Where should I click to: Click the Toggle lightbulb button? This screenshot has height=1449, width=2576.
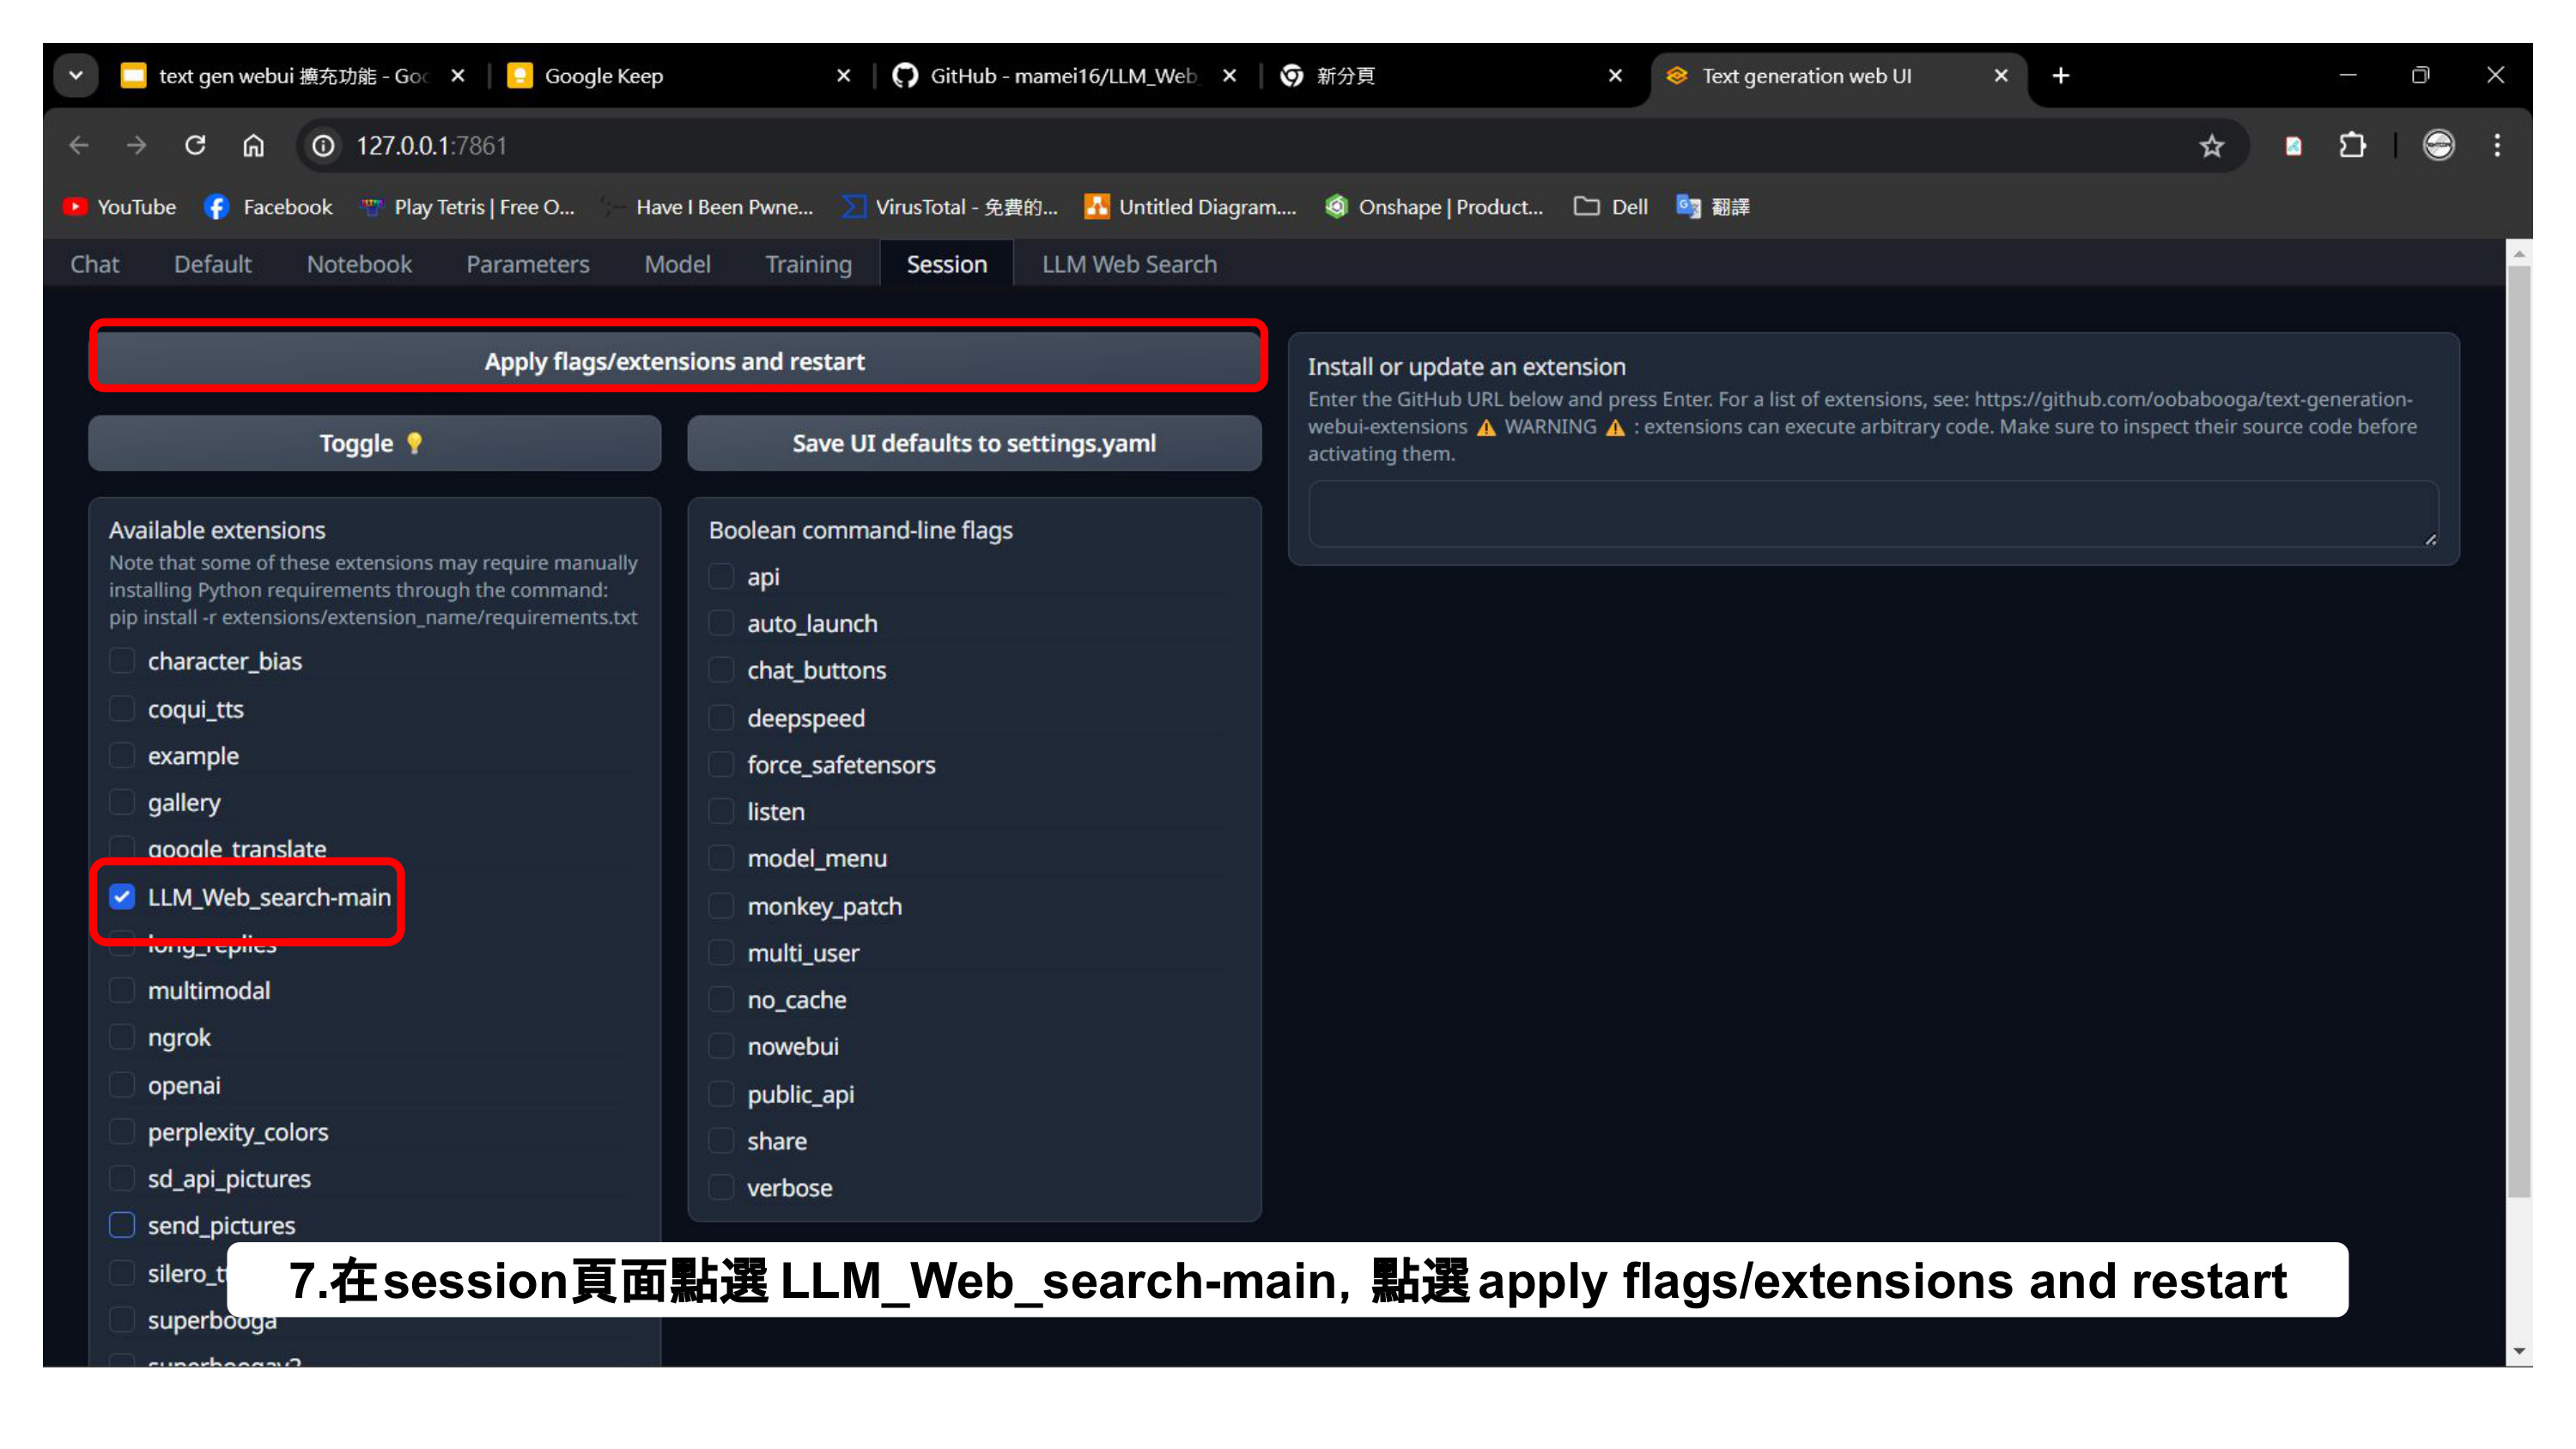click(x=374, y=443)
